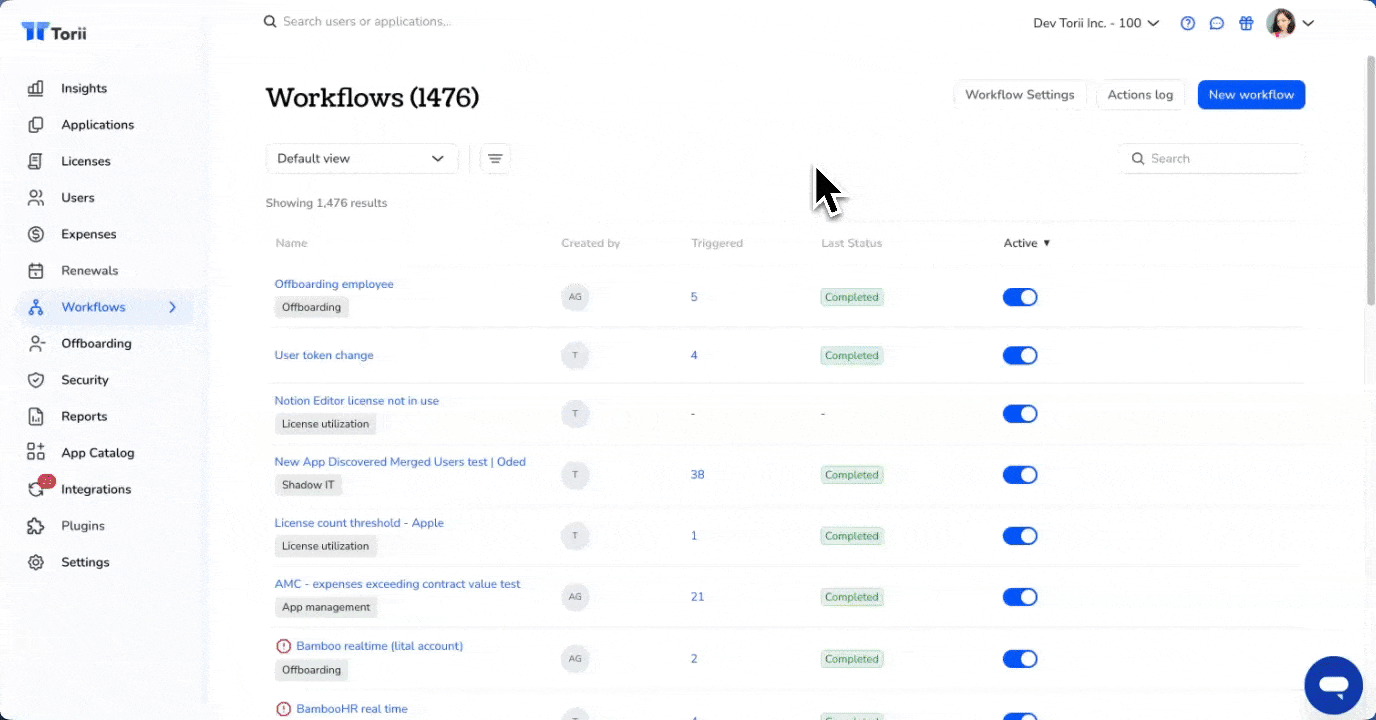Click the App Catalog icon
The image size is (1376, 720).
(x=36, y=453)
